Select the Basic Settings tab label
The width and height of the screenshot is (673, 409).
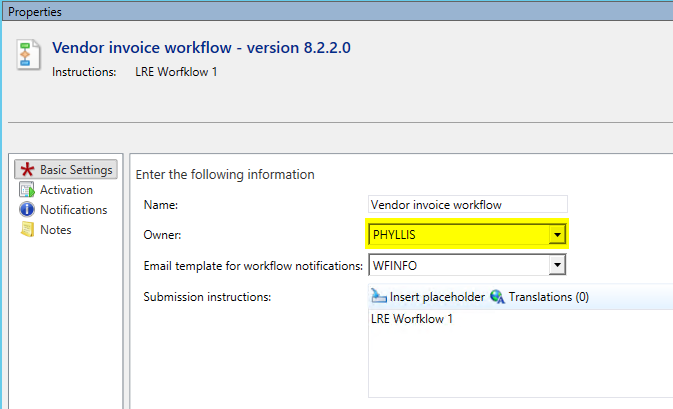(x=76, y=170)
